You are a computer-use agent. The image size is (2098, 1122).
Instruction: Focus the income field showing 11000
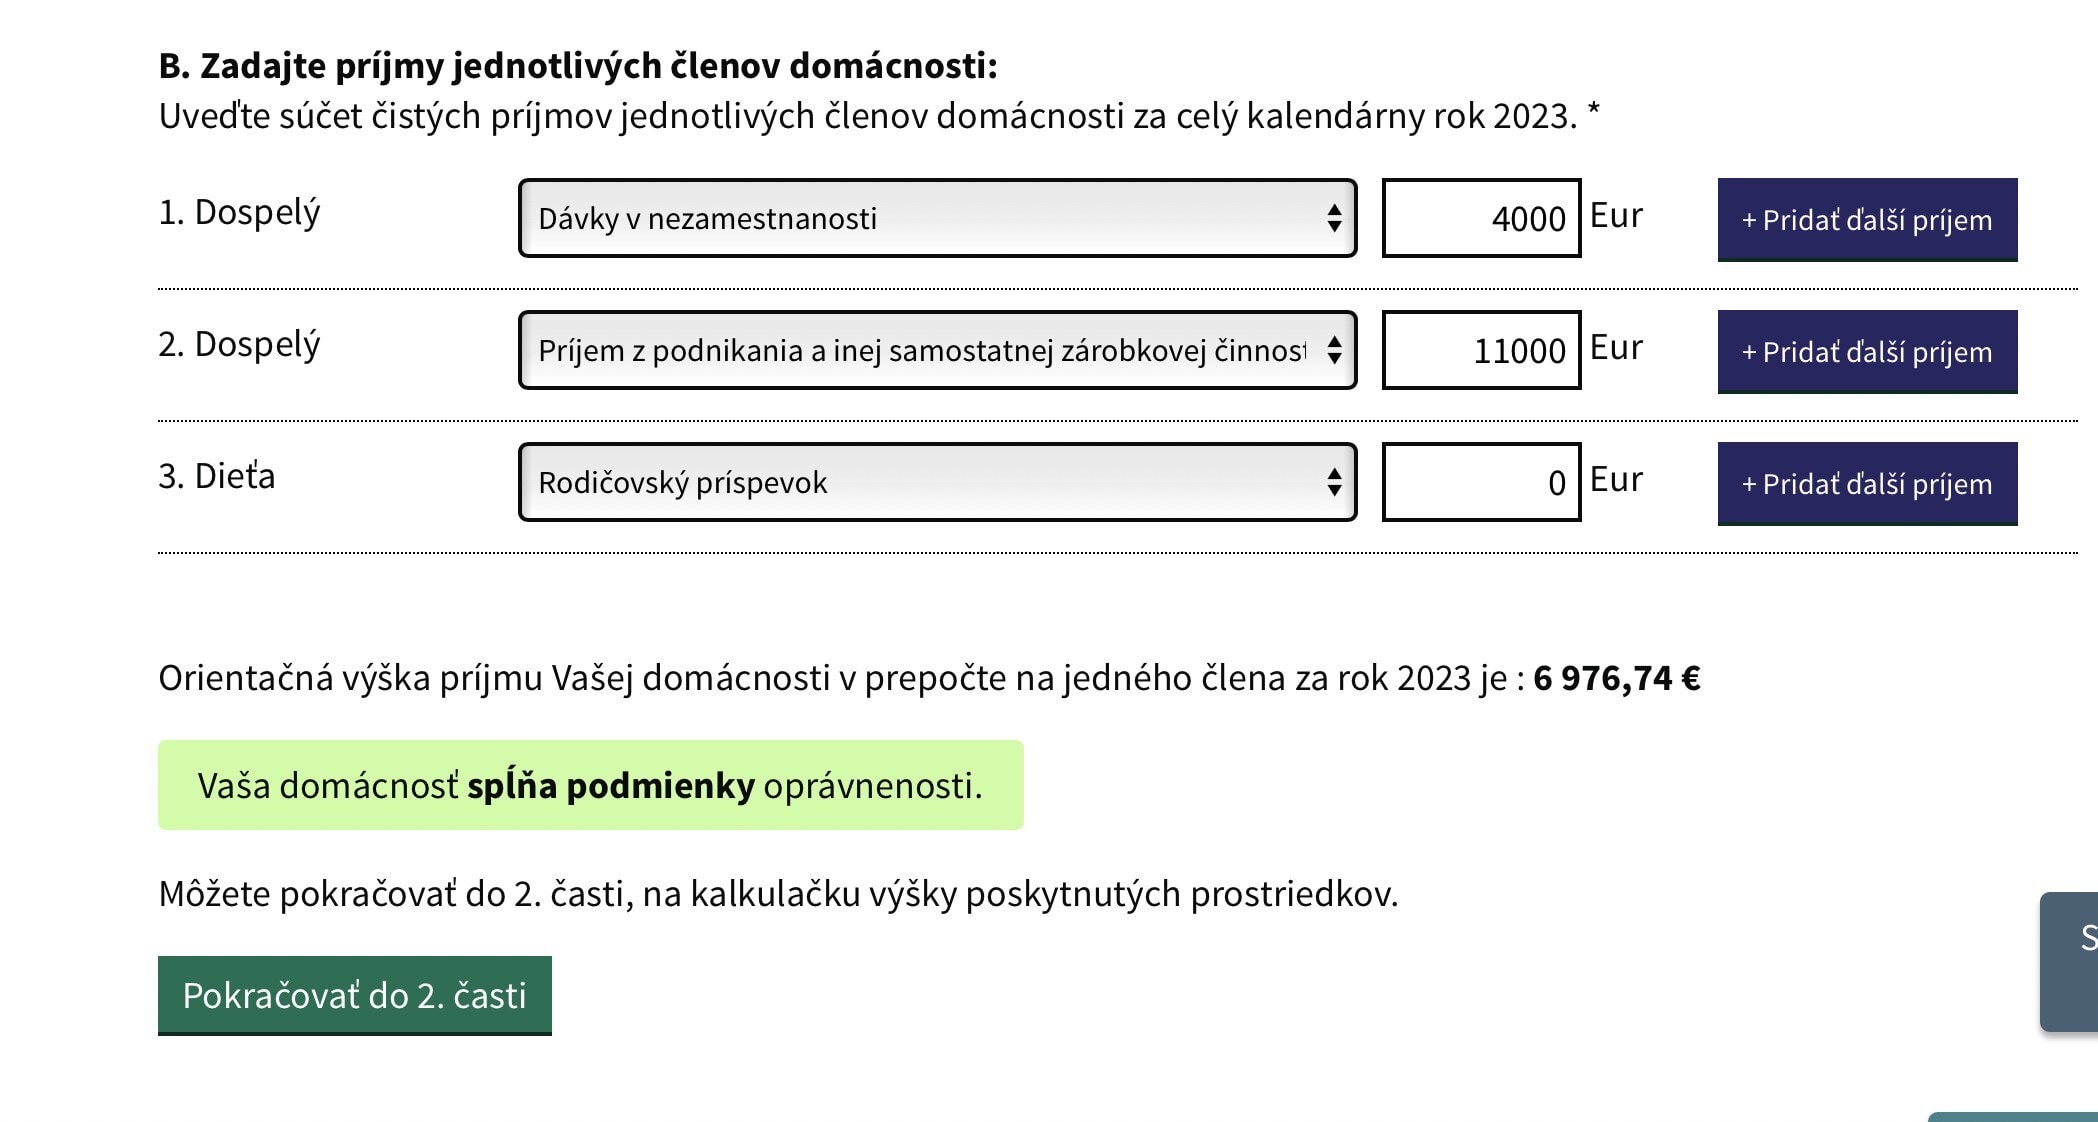1480,350
